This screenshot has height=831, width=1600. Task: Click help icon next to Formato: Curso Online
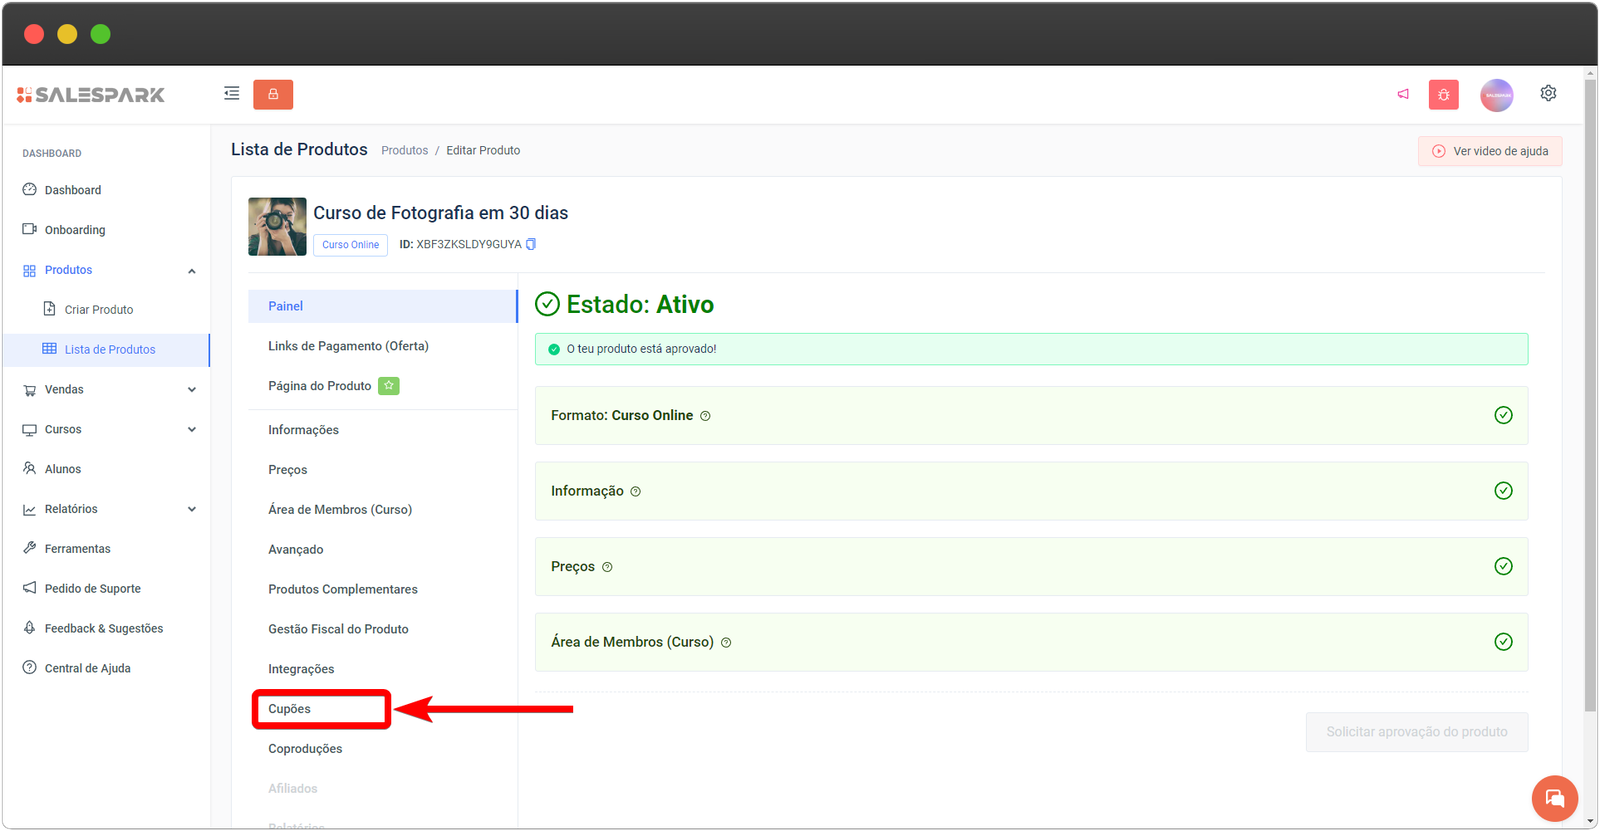705,416
